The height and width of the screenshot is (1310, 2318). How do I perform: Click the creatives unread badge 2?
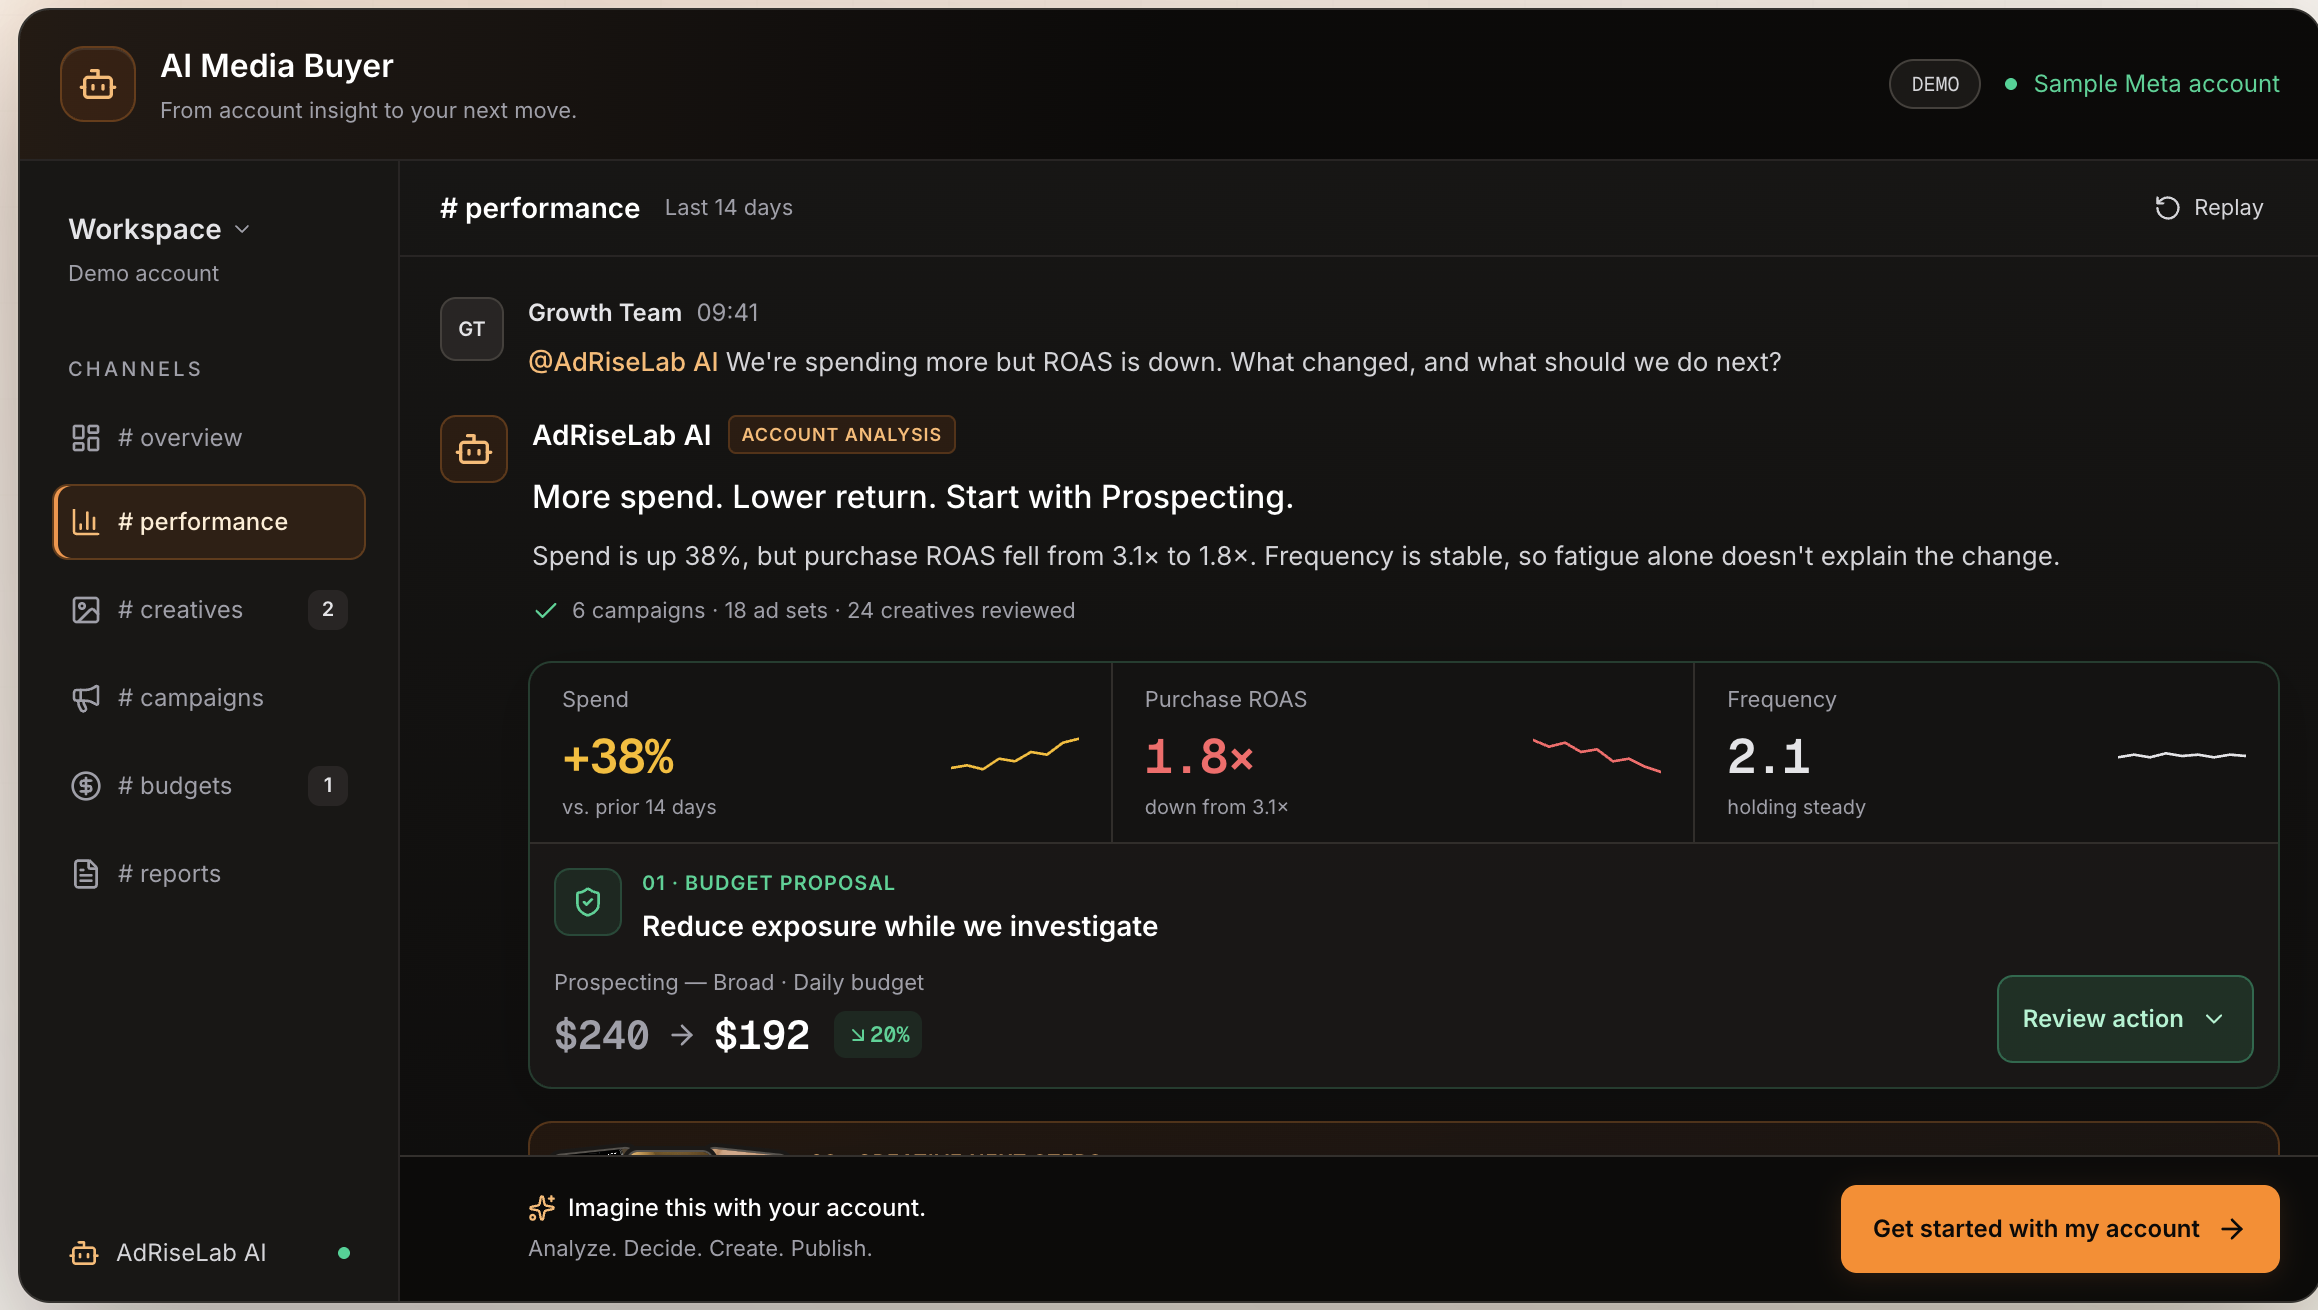328,610
